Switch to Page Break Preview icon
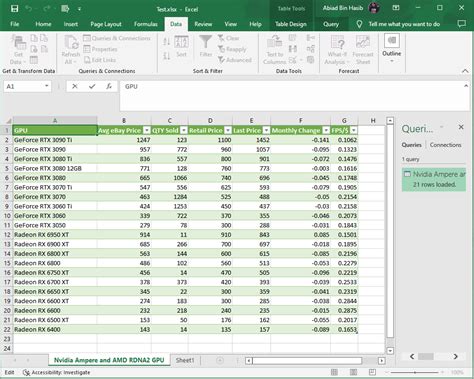The width and height of the screenshot is (474, 379). pos(372,372)
